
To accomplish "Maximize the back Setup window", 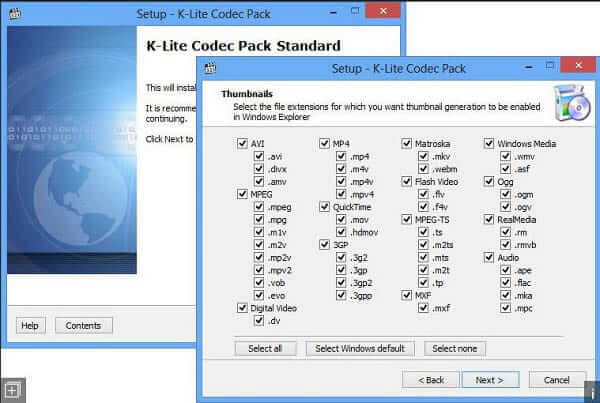I will (x=355, y=11).
